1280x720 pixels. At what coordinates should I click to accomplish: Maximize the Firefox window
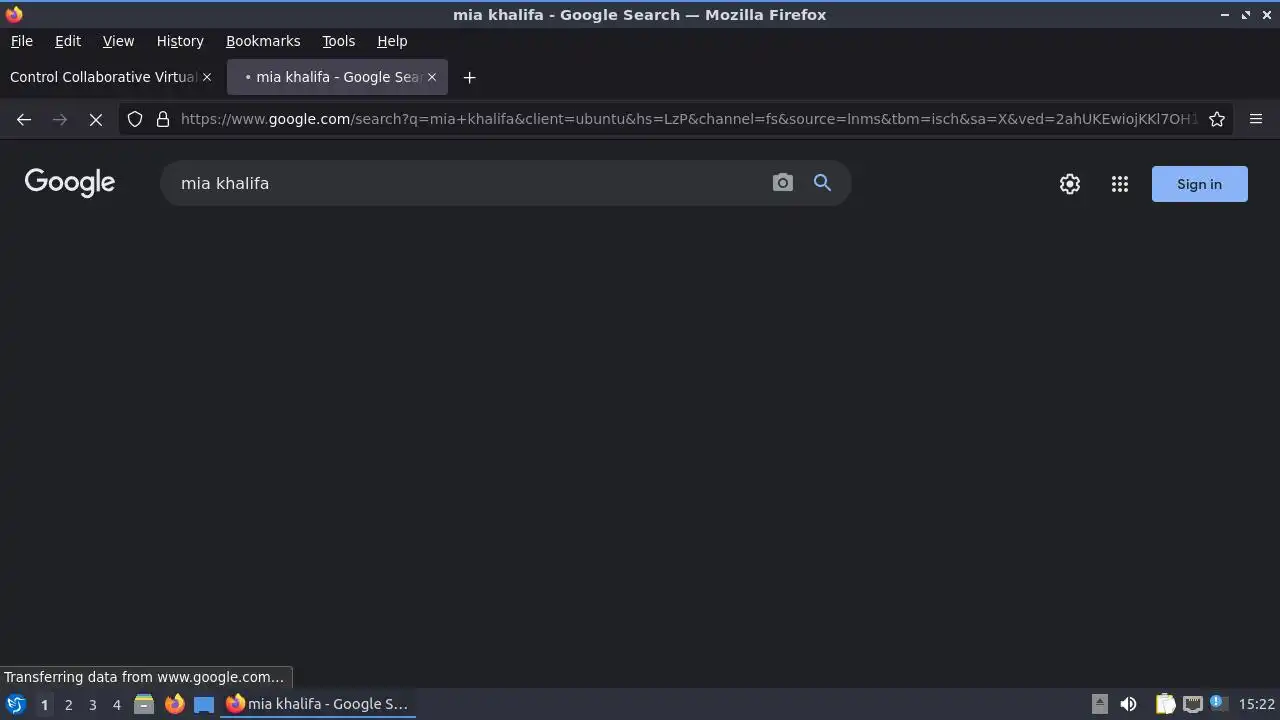coord(1246,14)
